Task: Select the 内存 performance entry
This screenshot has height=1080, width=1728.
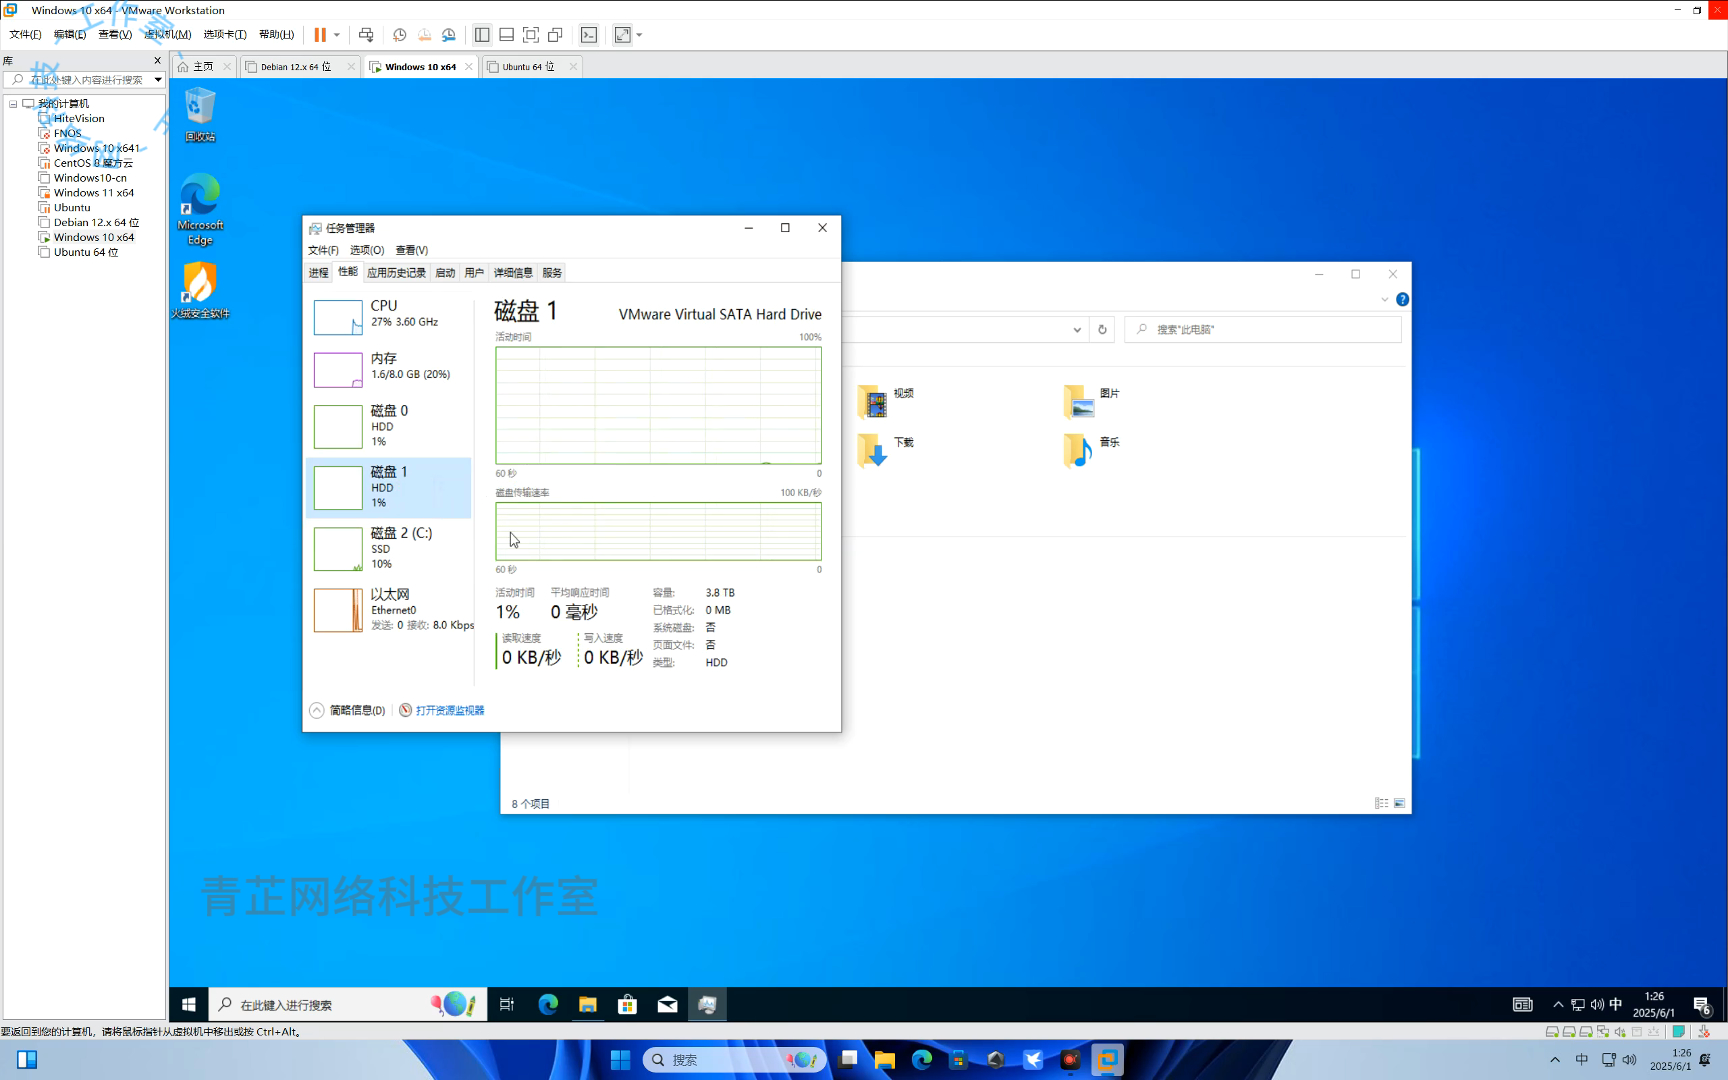Action: (389, 369)
